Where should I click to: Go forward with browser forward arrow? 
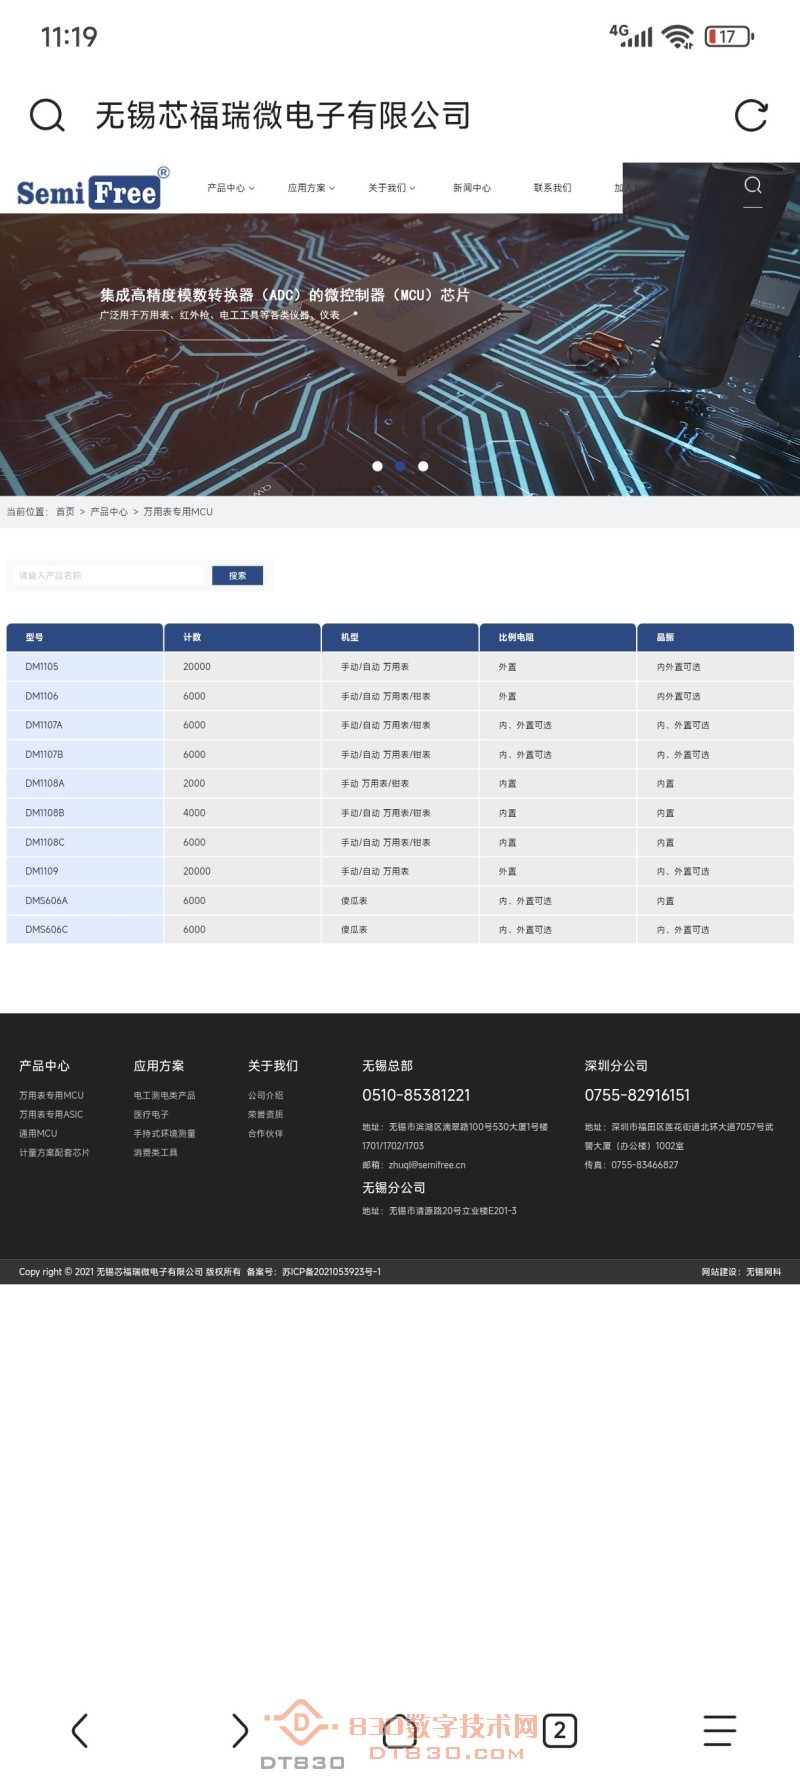pos(240,1730)
